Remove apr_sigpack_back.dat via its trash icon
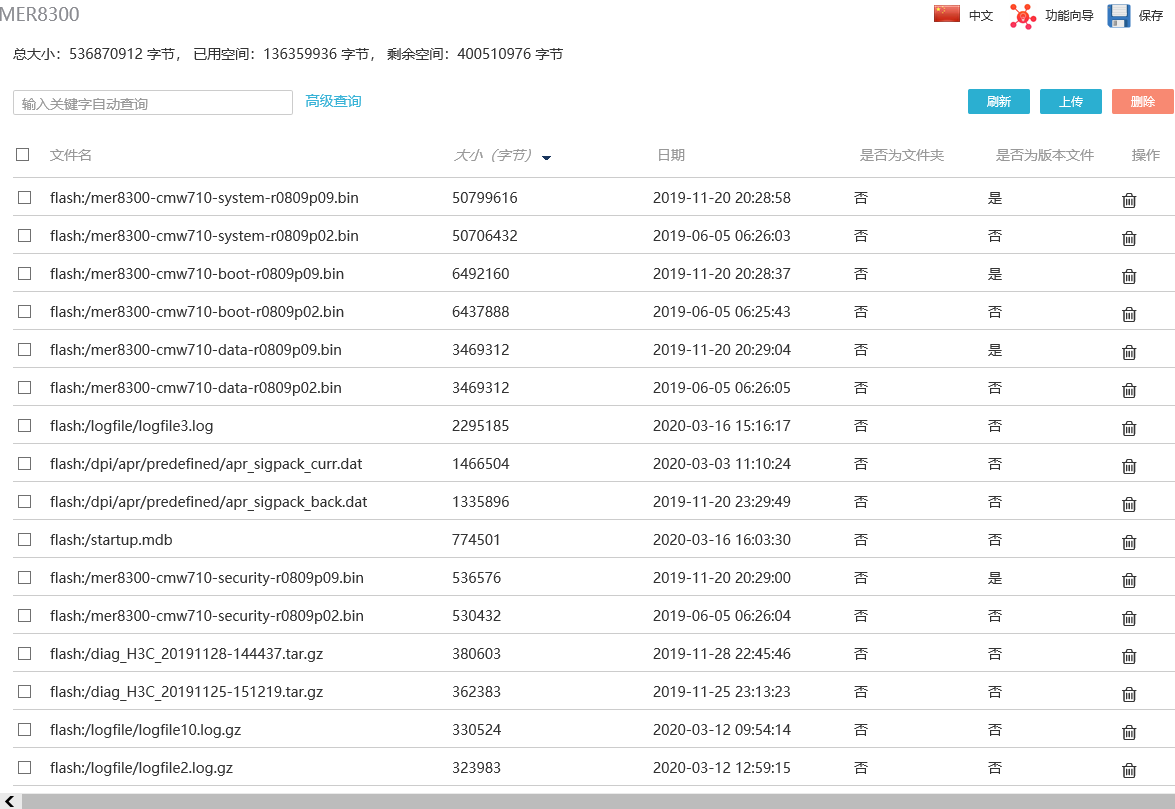The width and height of the screenshot is (1175, 809). [1129, 504]
